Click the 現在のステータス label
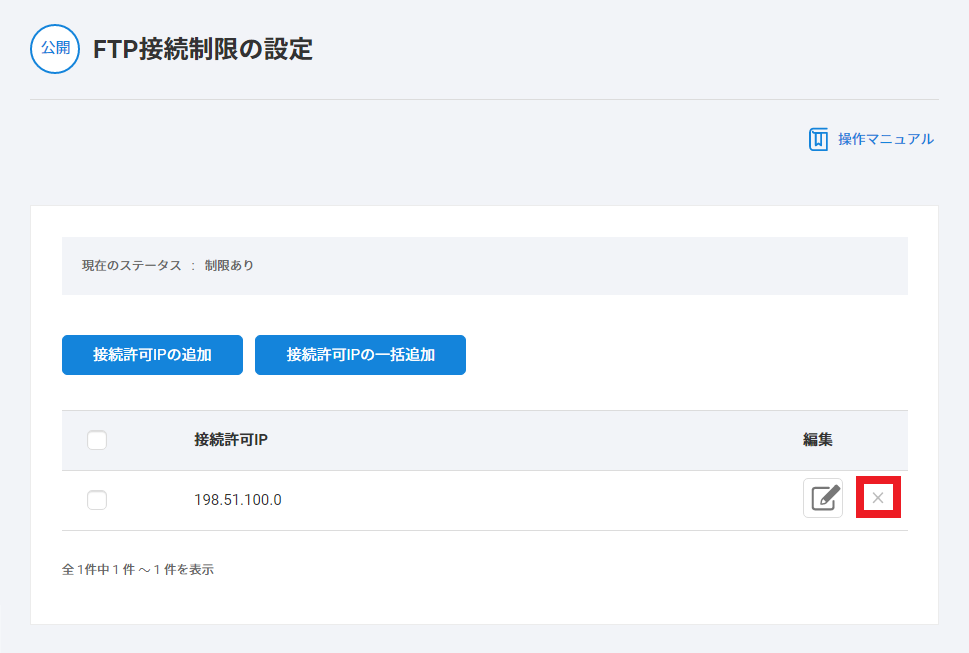The image size is (969, 653). 131,266
